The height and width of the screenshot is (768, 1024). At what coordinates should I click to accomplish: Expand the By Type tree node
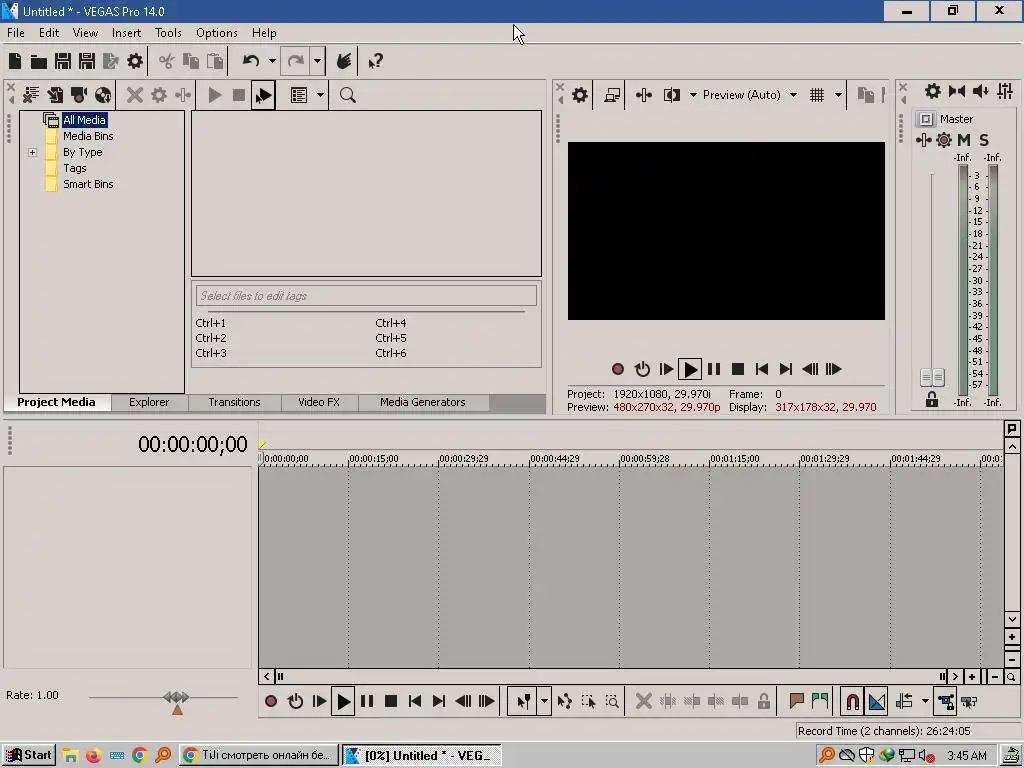tap(33, 152)
